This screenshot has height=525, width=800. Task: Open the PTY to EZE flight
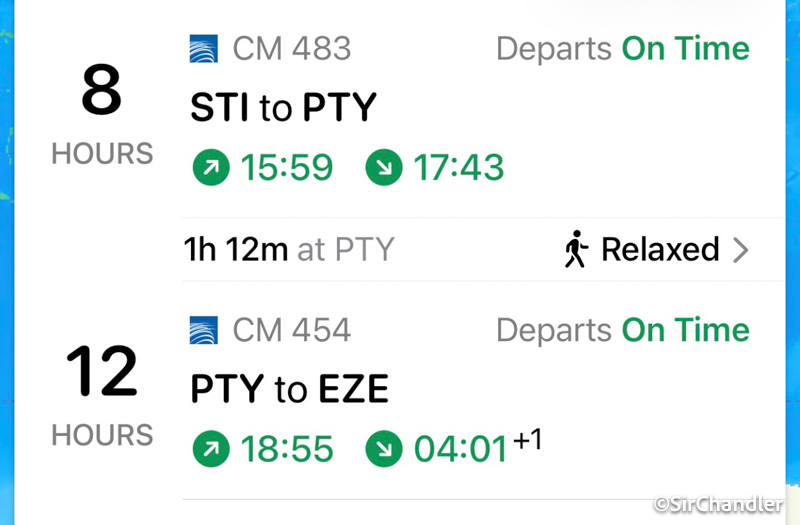click(289, 390)
